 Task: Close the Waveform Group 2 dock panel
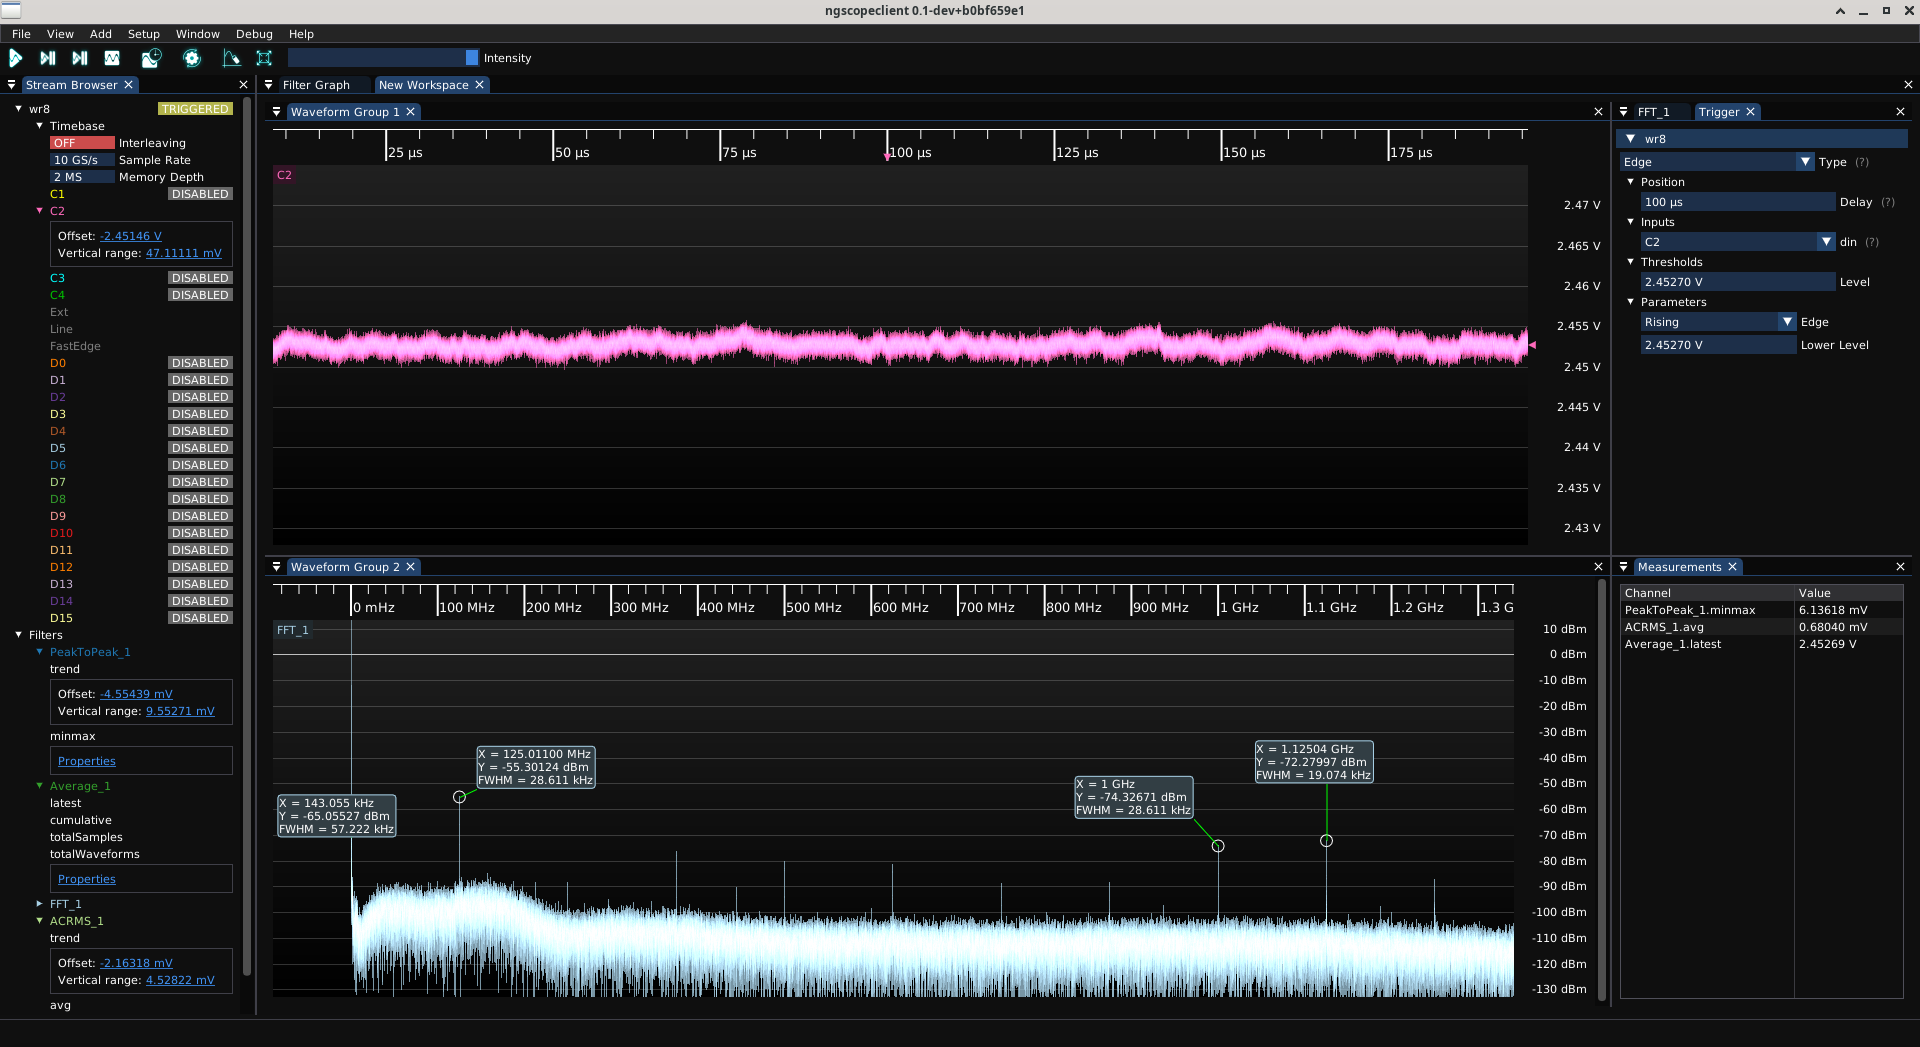pos(1598,567)
